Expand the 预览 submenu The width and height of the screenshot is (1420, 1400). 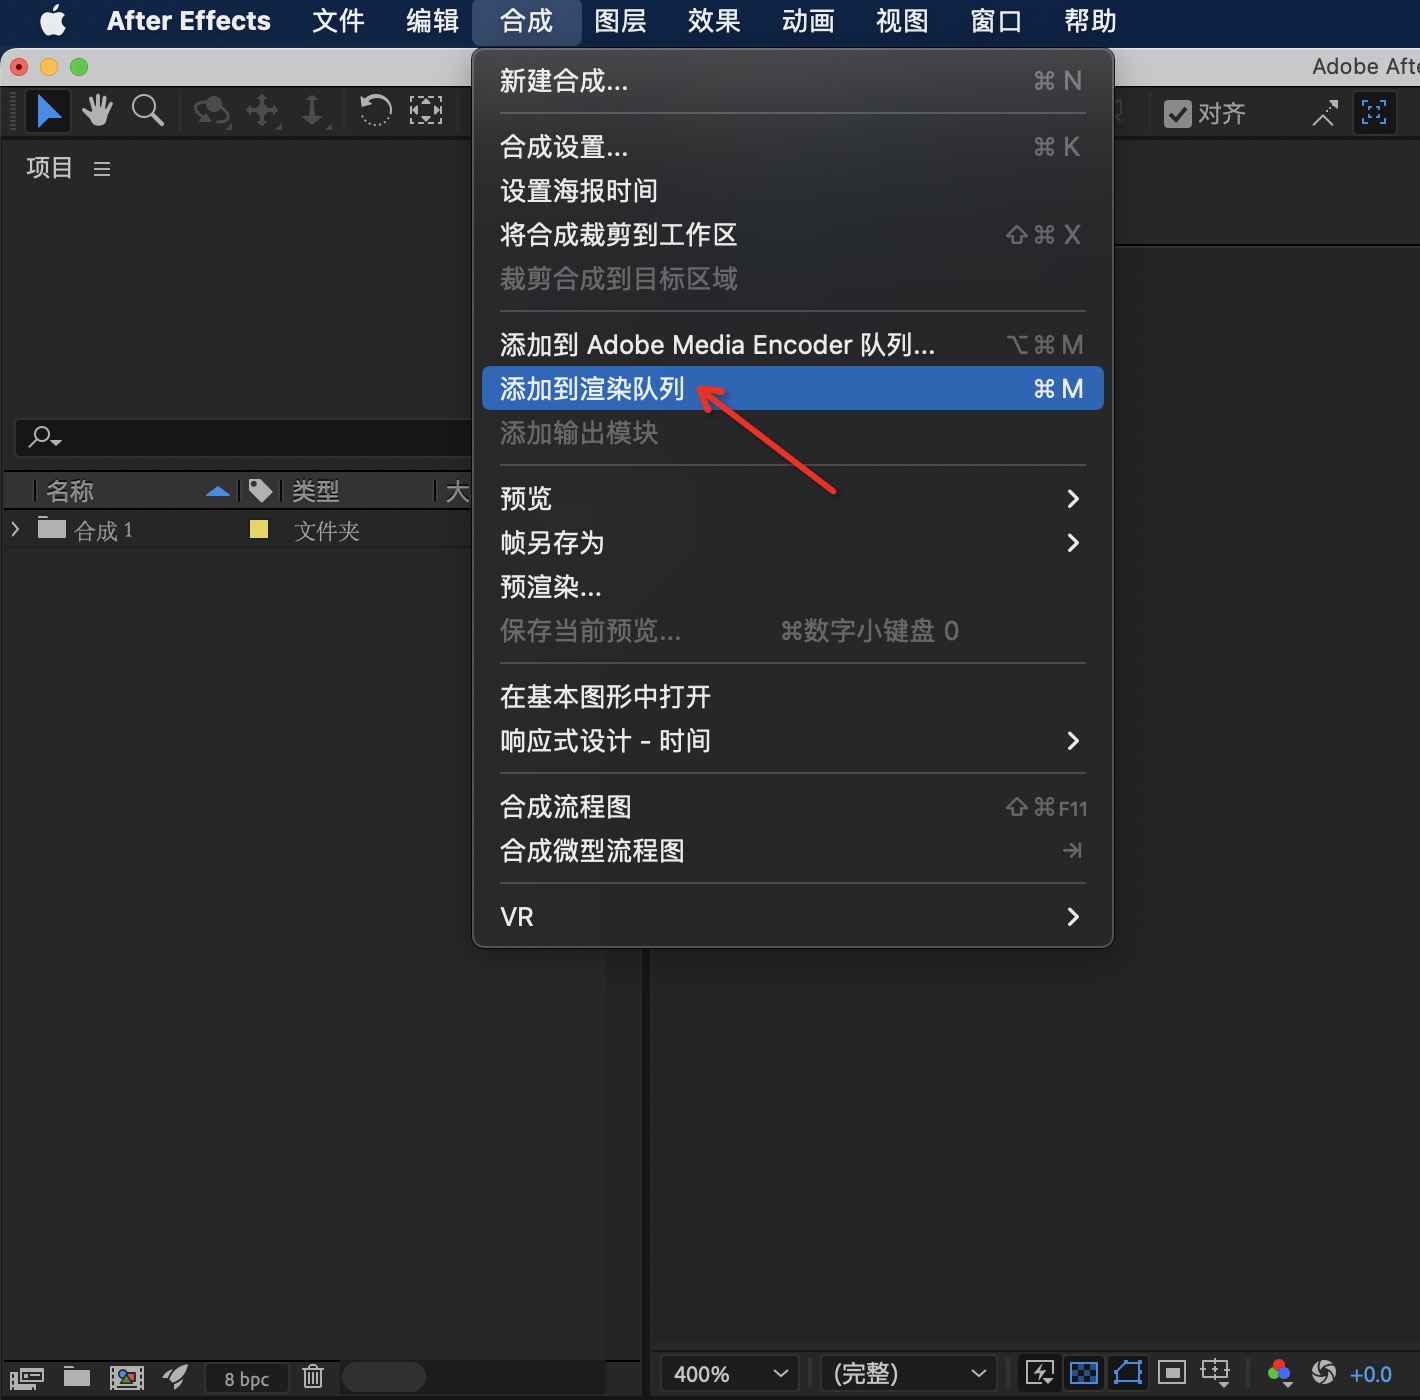tap(792, 498)
